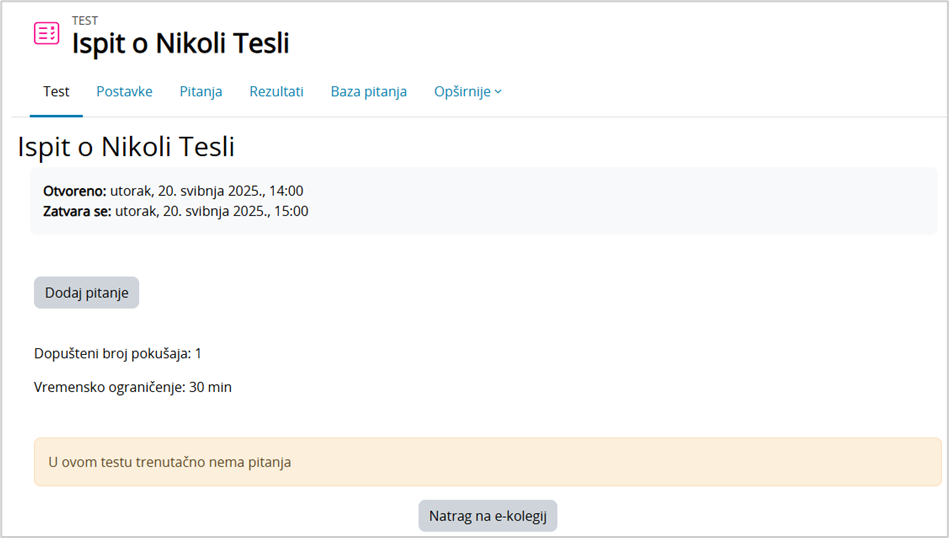Click the no-questions warning notice
This screenshot has width=949, height=538.
(x=487, y=462)
